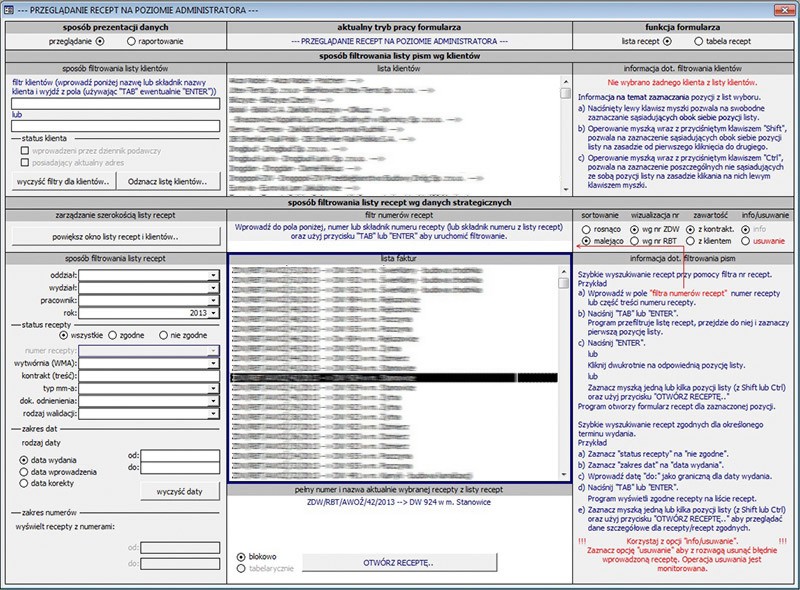
Task: Click the form icon in the title bar
Action: click(x=8, y=10)
